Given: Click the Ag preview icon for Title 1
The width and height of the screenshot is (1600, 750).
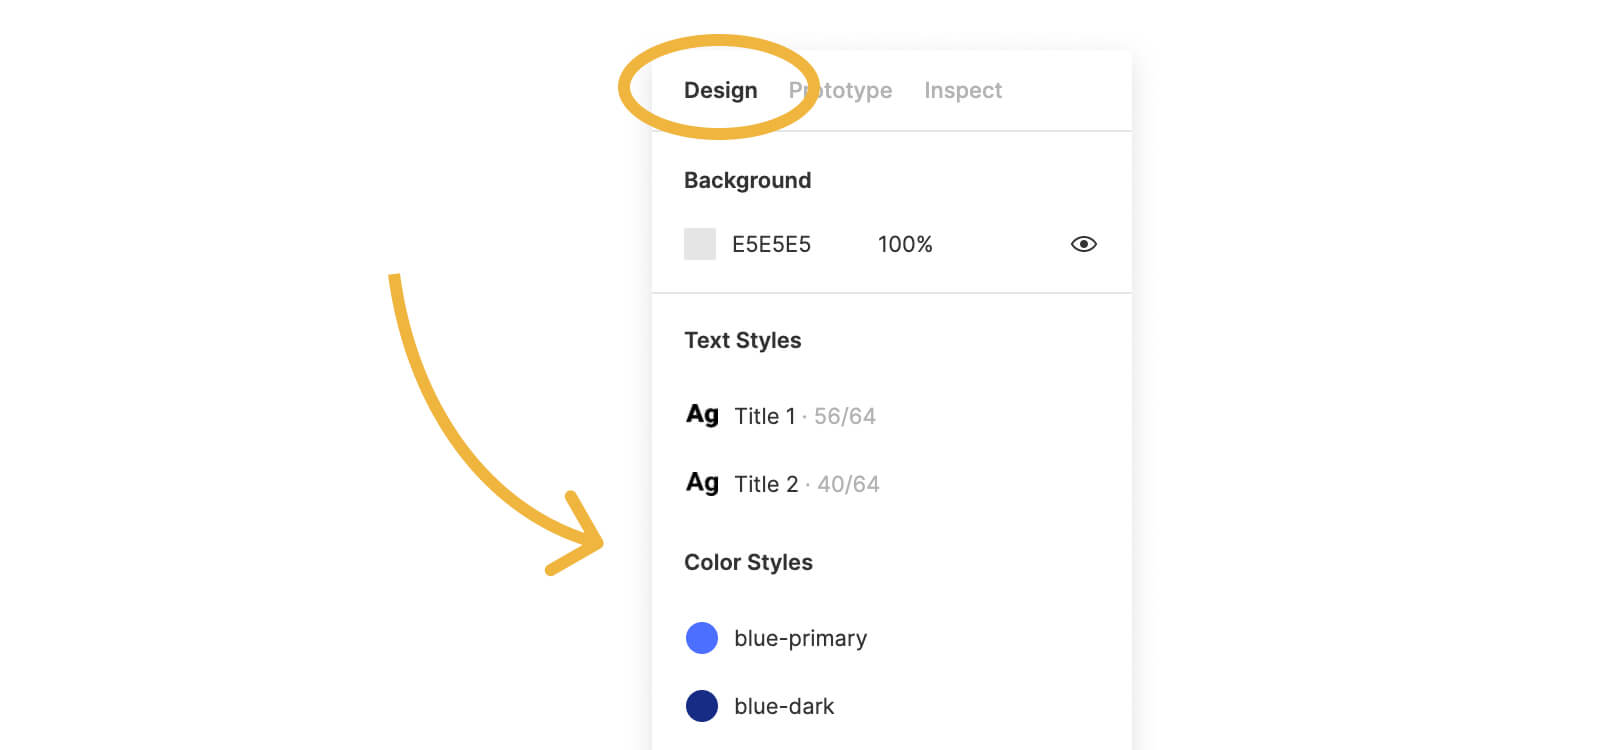Looking at the screenshot, I should [702, 414].
